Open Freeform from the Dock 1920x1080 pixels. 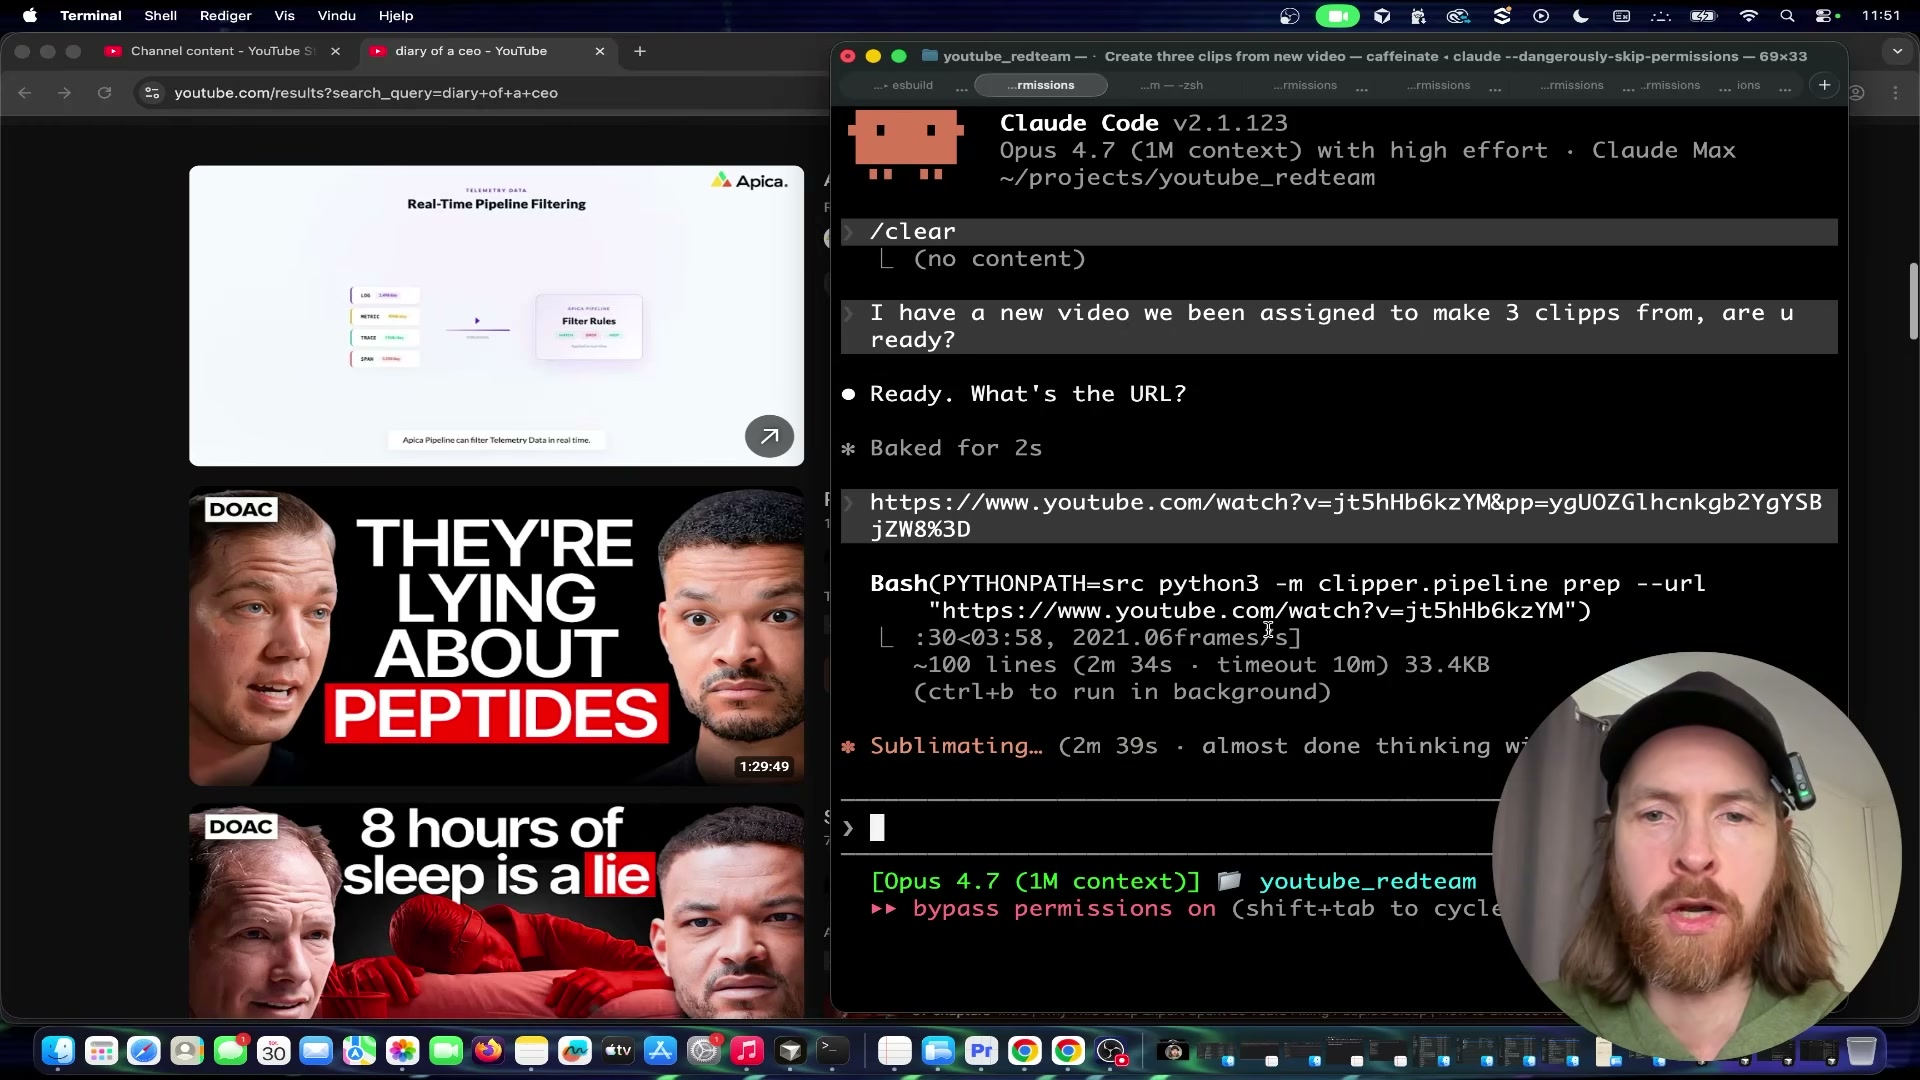pyautogui.click(x=574, y=1051)
